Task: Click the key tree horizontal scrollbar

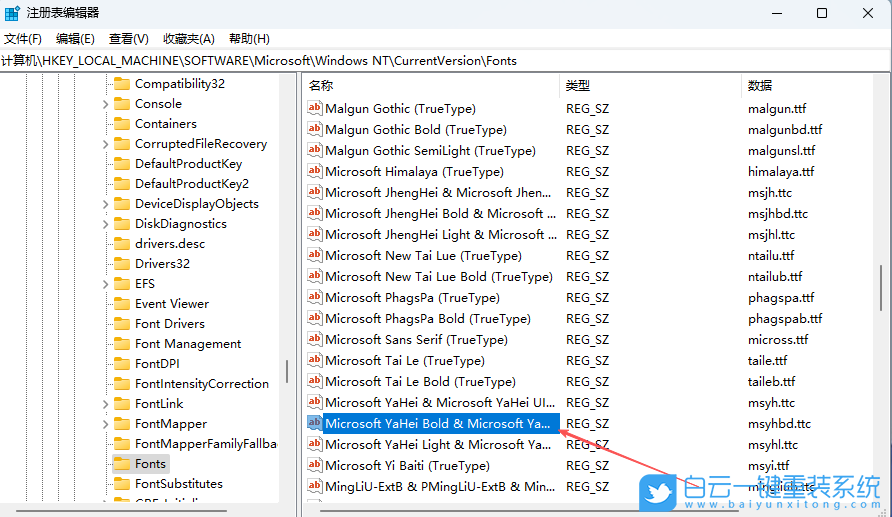Action: (x=121, y=511)
